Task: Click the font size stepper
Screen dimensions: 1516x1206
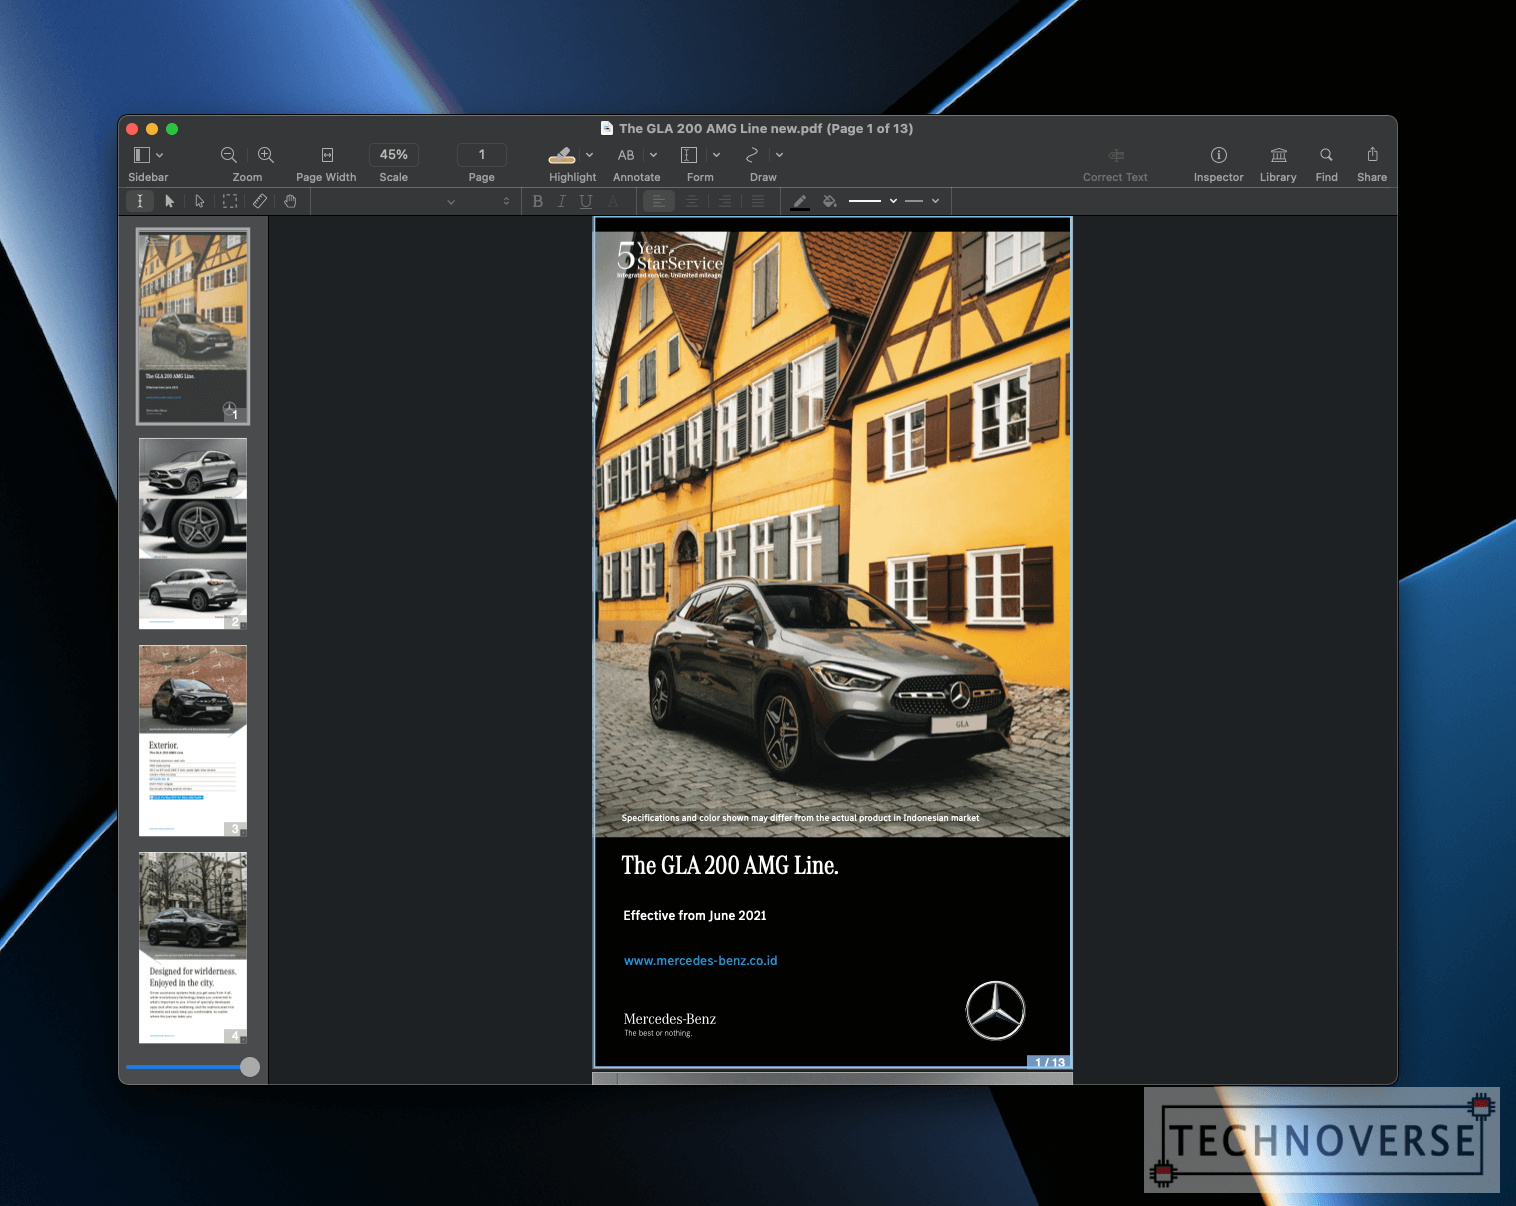Action: 506,201
